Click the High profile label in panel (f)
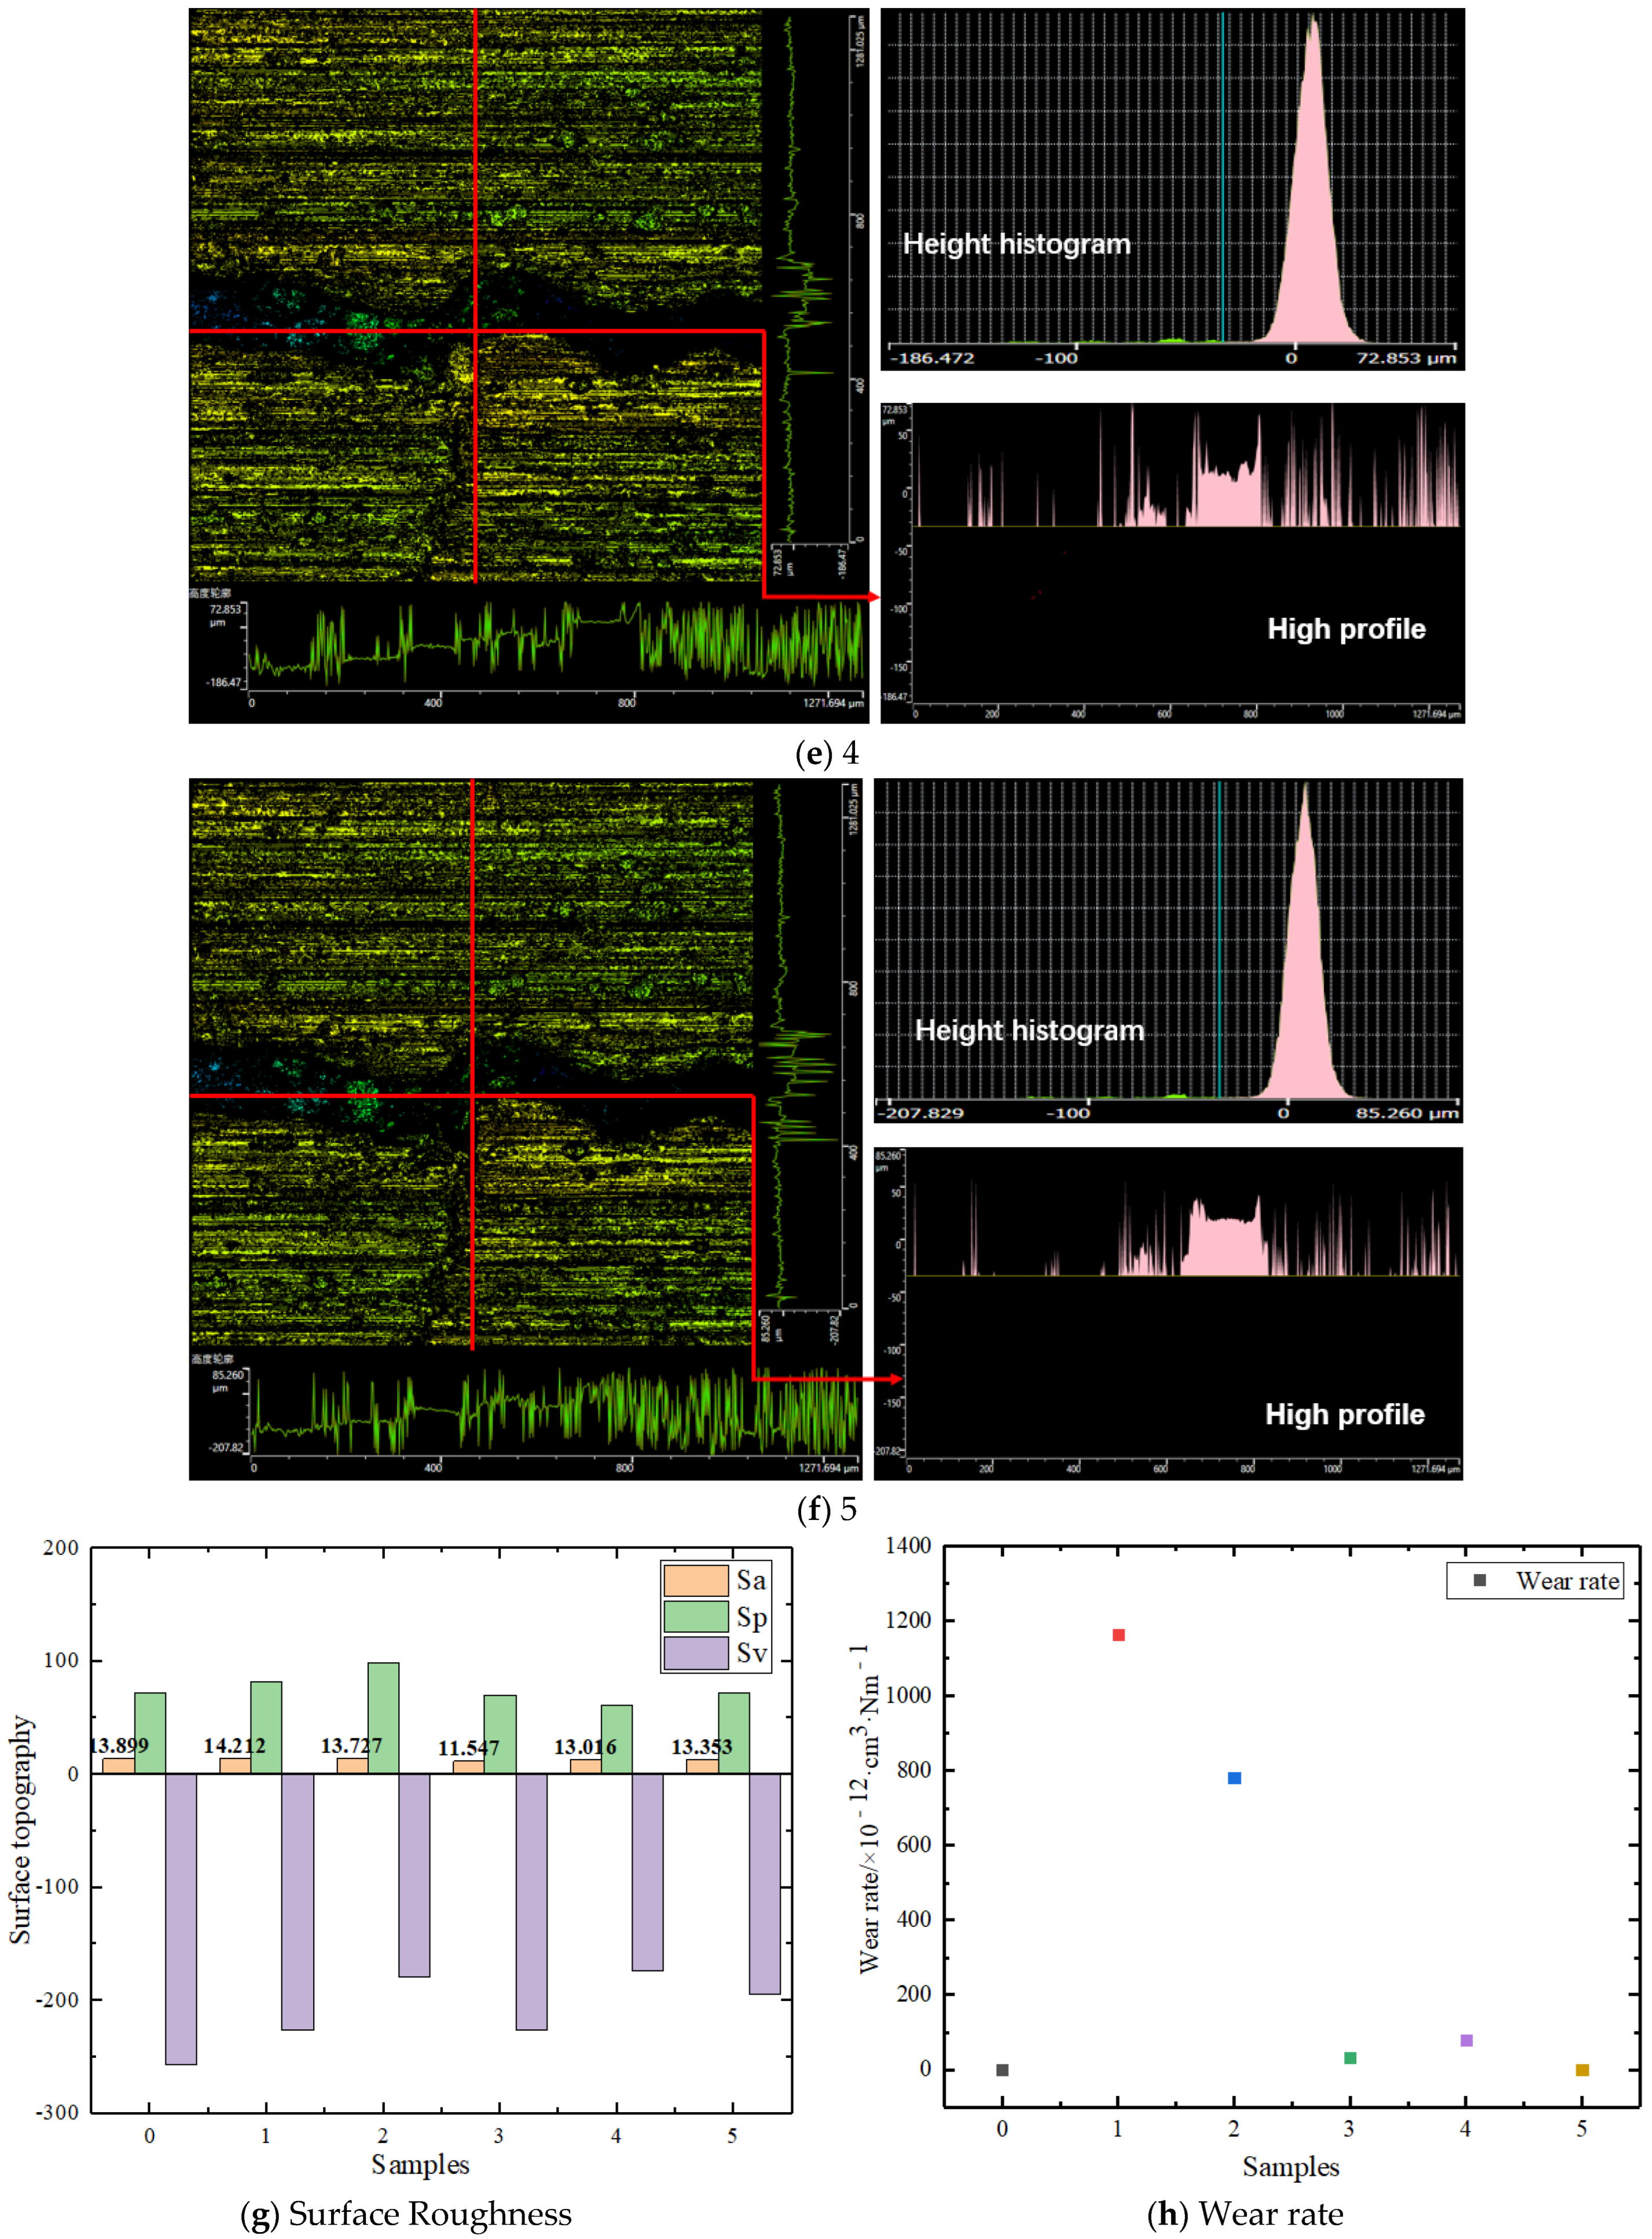The width and height of the screenshot is (1652, 2239). (x=1344, y=1414)
